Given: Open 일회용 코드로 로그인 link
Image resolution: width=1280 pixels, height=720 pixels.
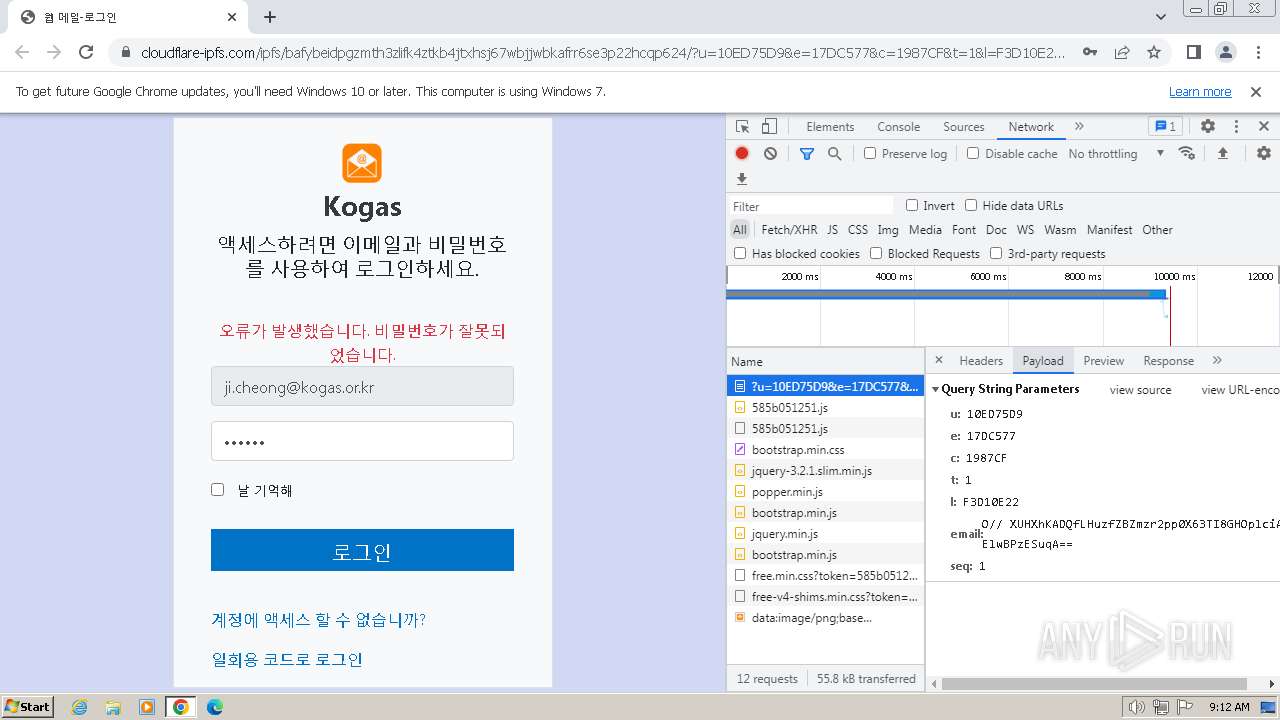Looking at the screenshot, I should [287, 660].
